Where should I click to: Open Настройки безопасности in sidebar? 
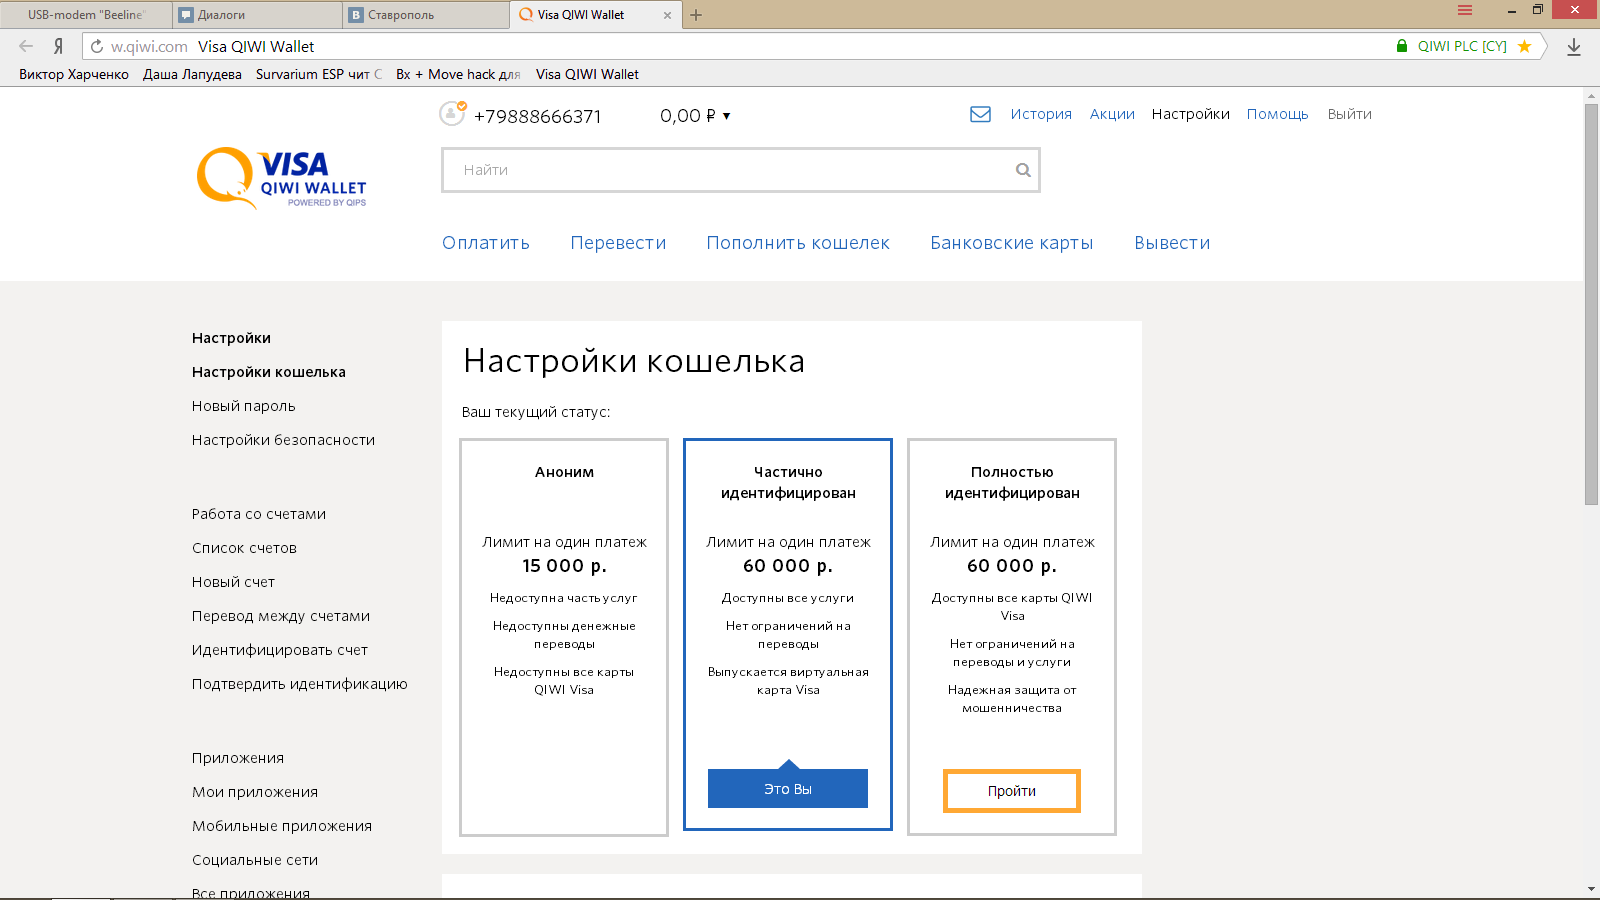click(283, 440)
